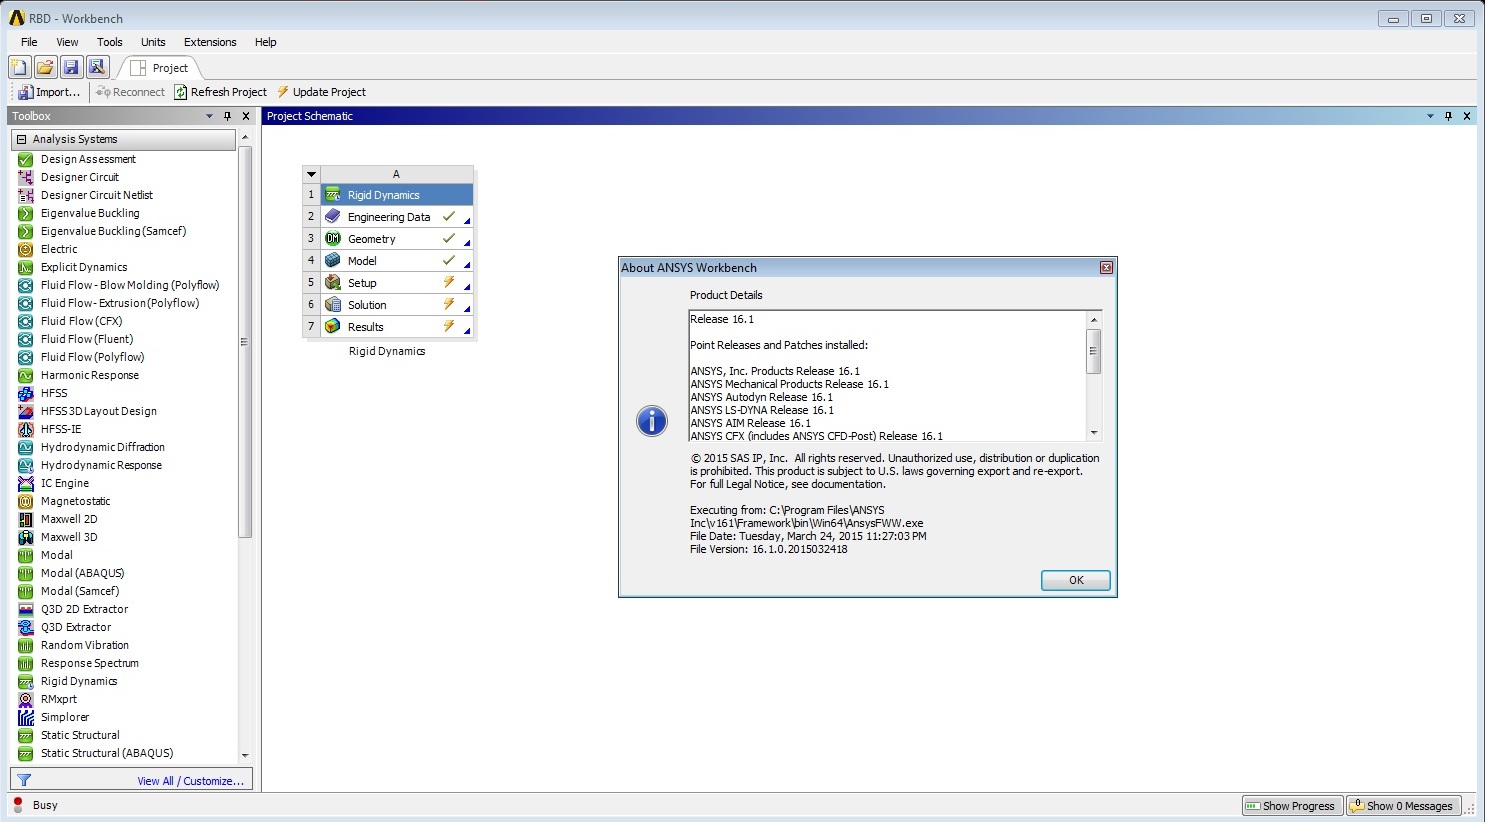
Task: Click the information icon in About dialog
Action: 652,421
